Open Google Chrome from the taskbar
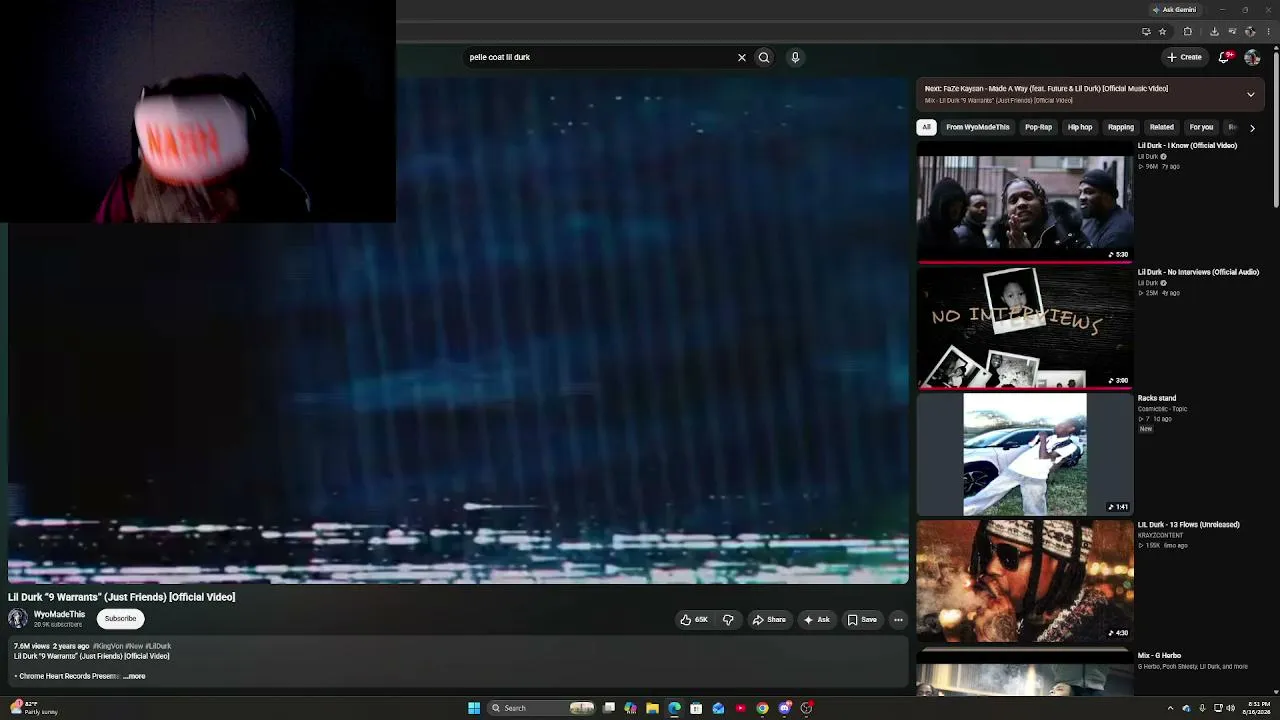The width and height of the screenshot is (1280, 720). [762, 708]
